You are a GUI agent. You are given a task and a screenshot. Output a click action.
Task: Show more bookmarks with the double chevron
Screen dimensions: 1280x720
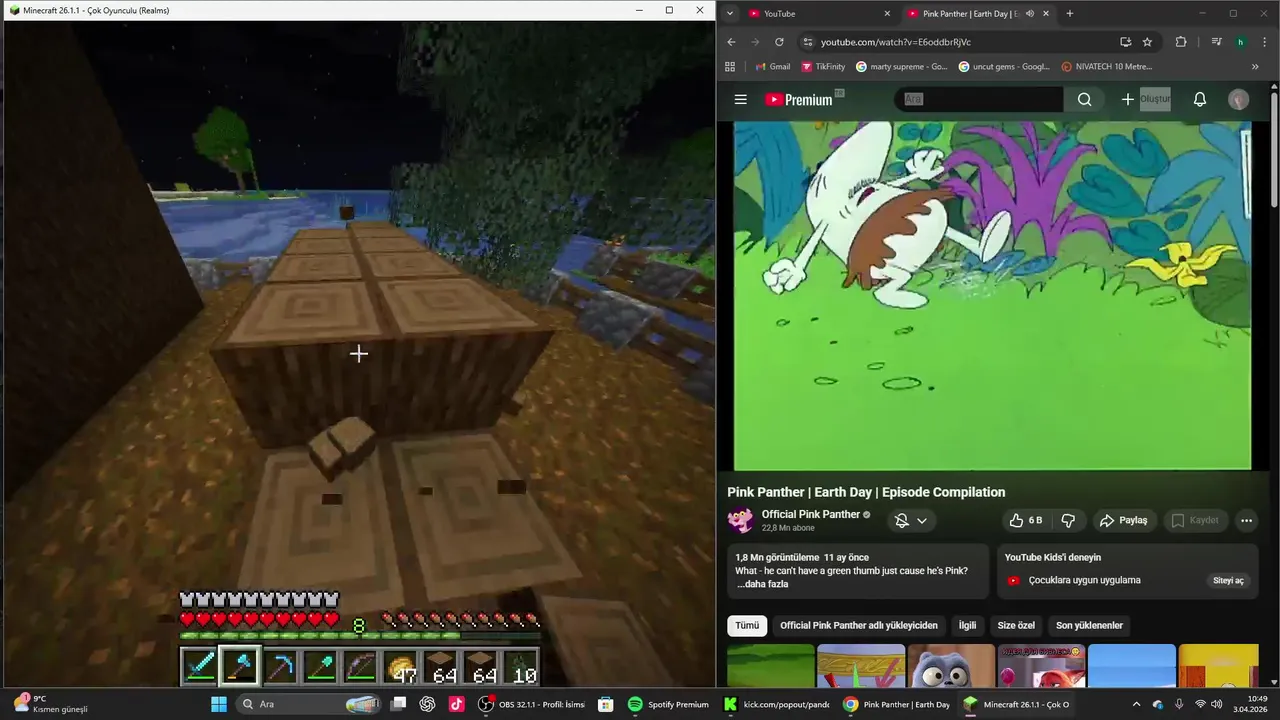[x=1255, y=67]
